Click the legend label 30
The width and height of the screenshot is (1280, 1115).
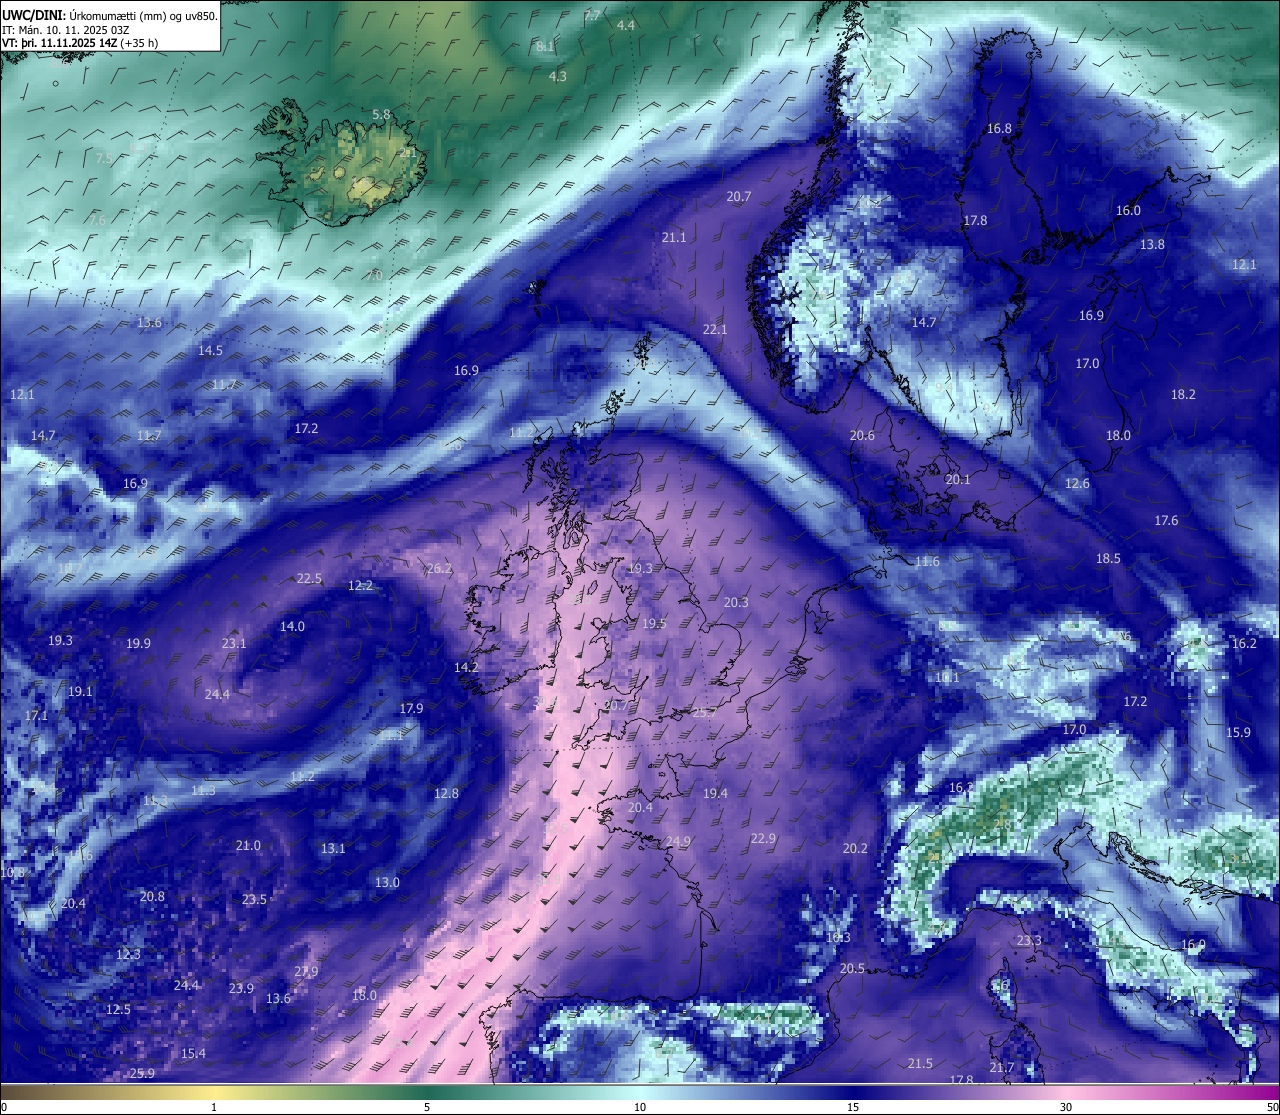point(1066,1107)
